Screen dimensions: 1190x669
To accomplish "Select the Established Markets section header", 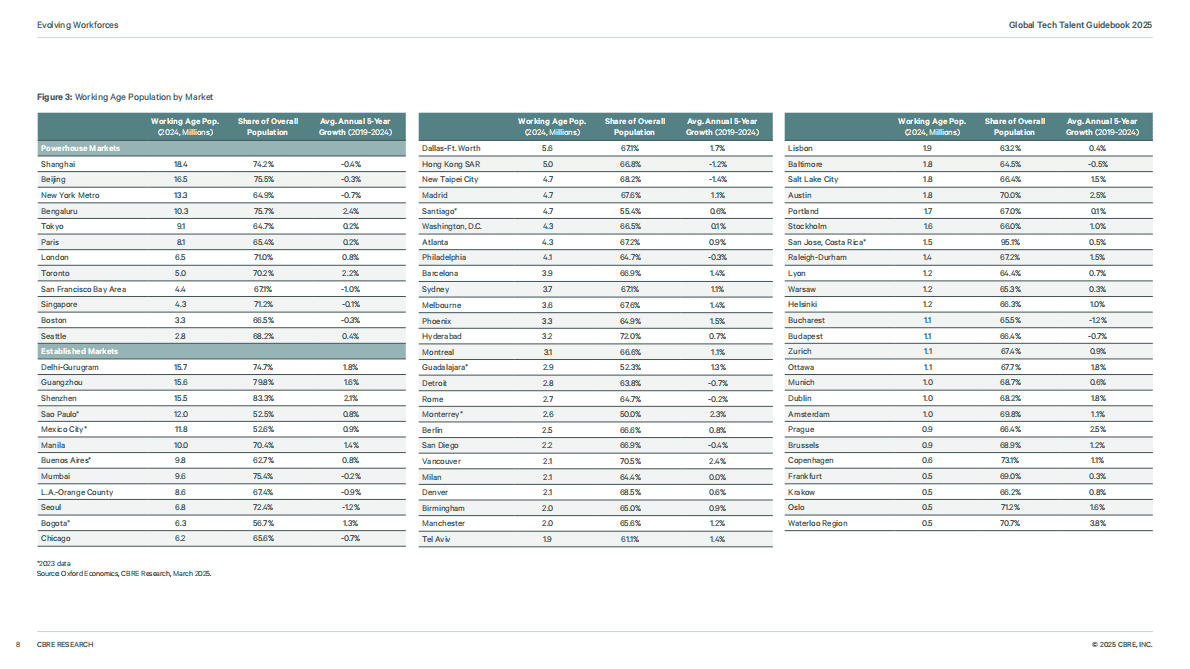I will click(x=222, y=351).
